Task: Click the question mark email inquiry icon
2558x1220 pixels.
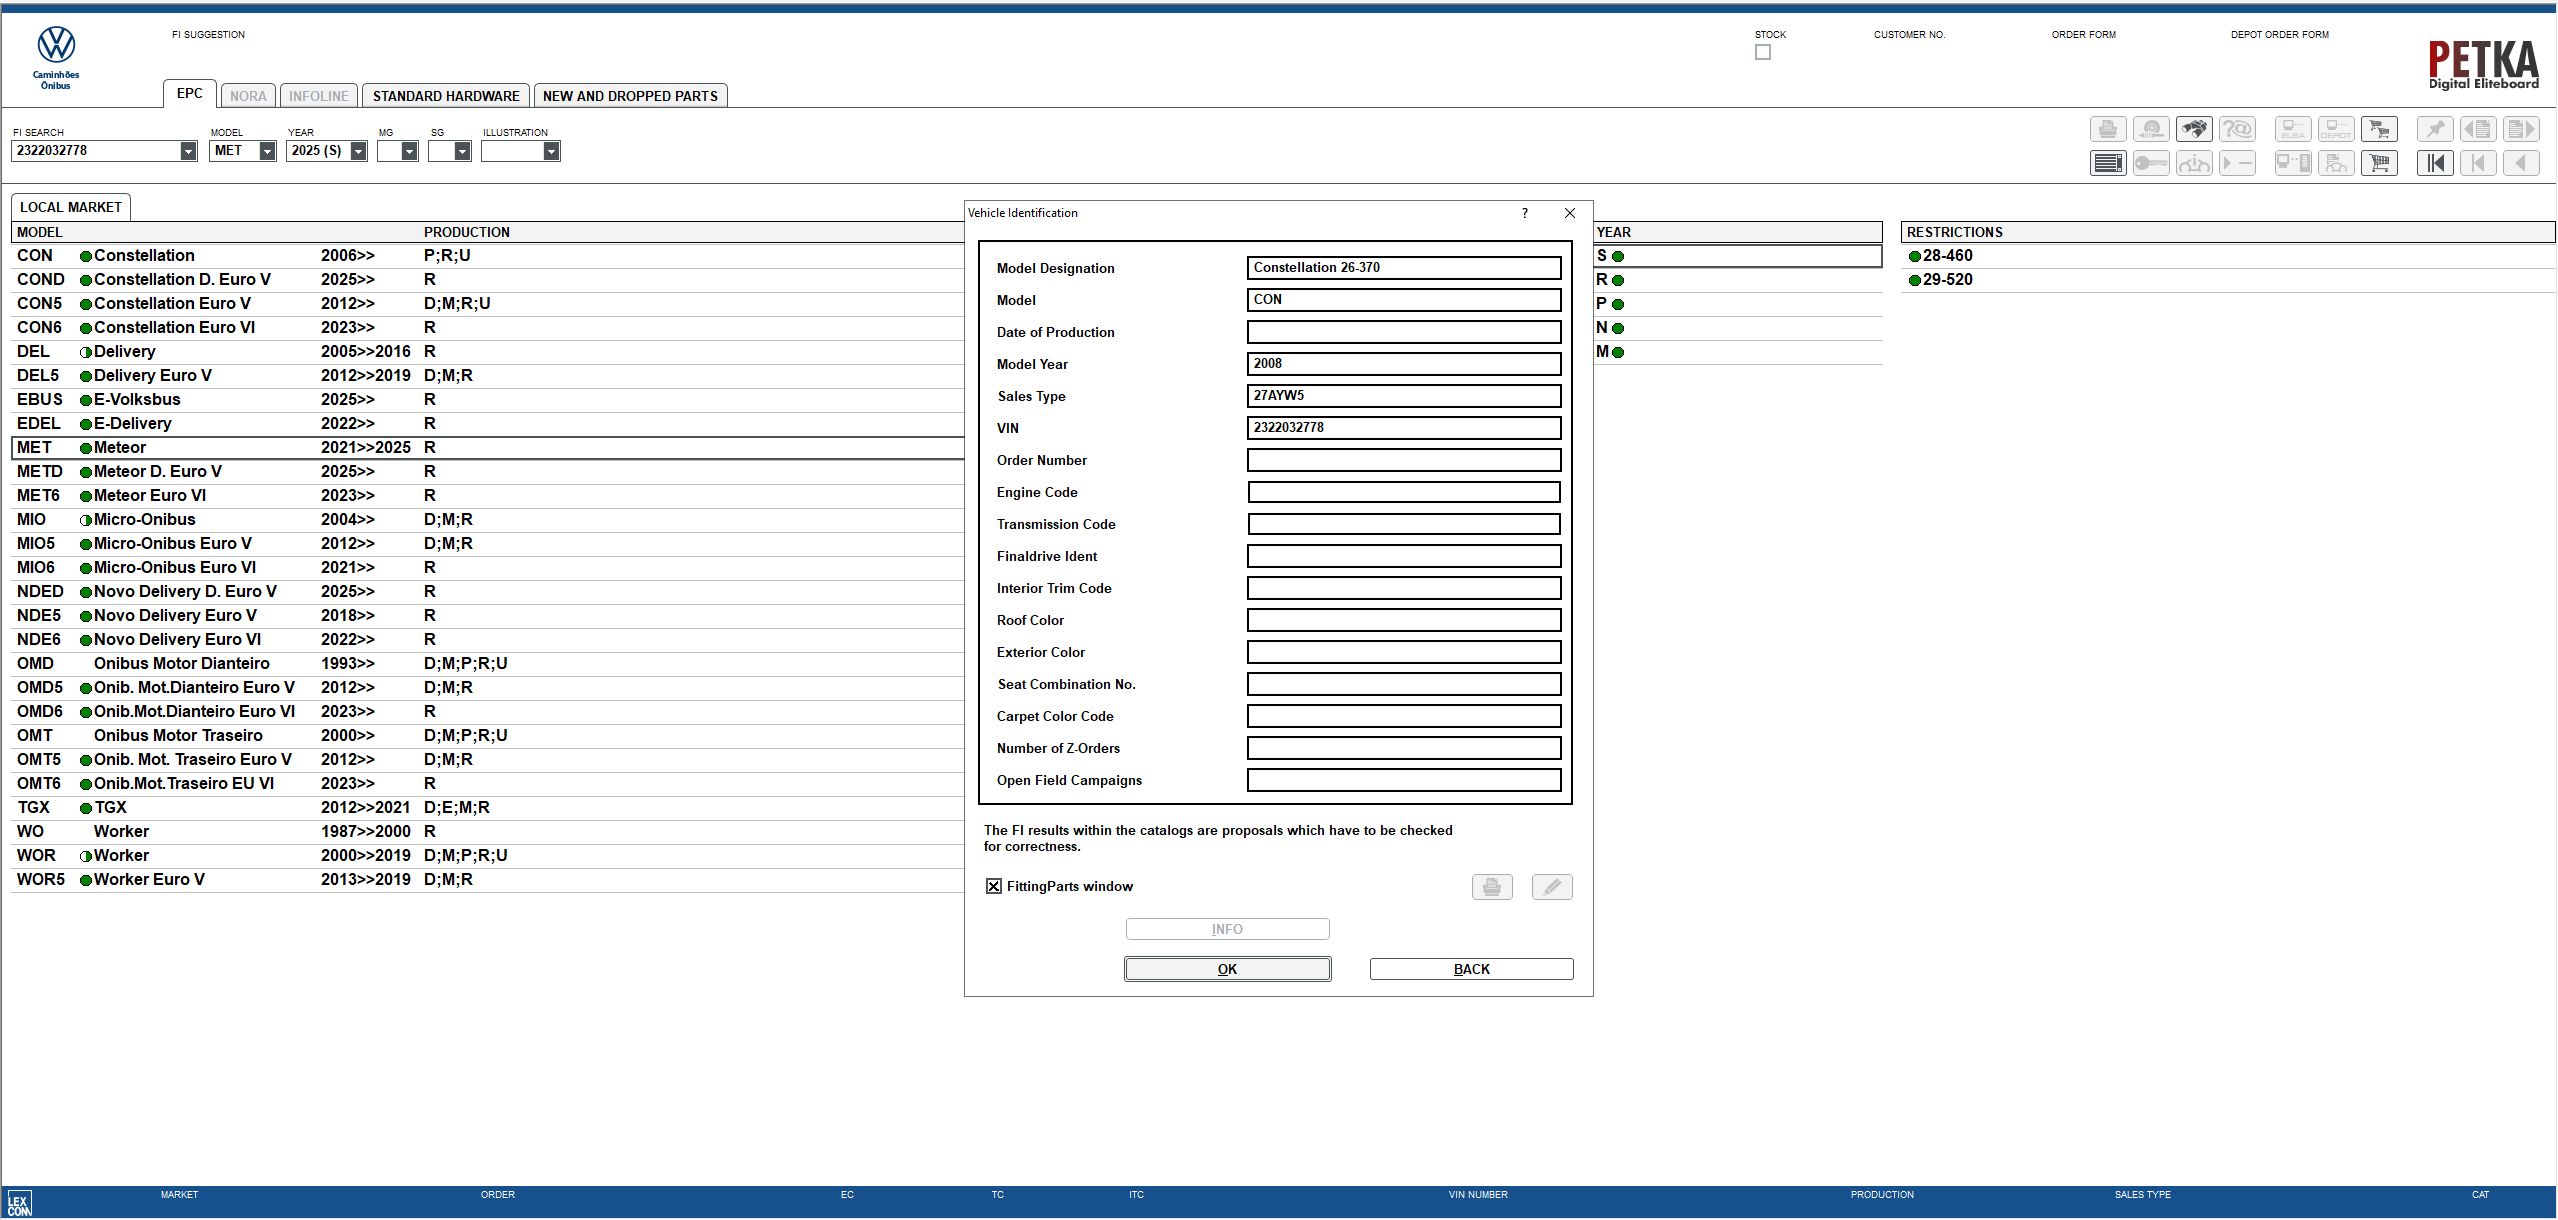Action: tap(2237, 129)
